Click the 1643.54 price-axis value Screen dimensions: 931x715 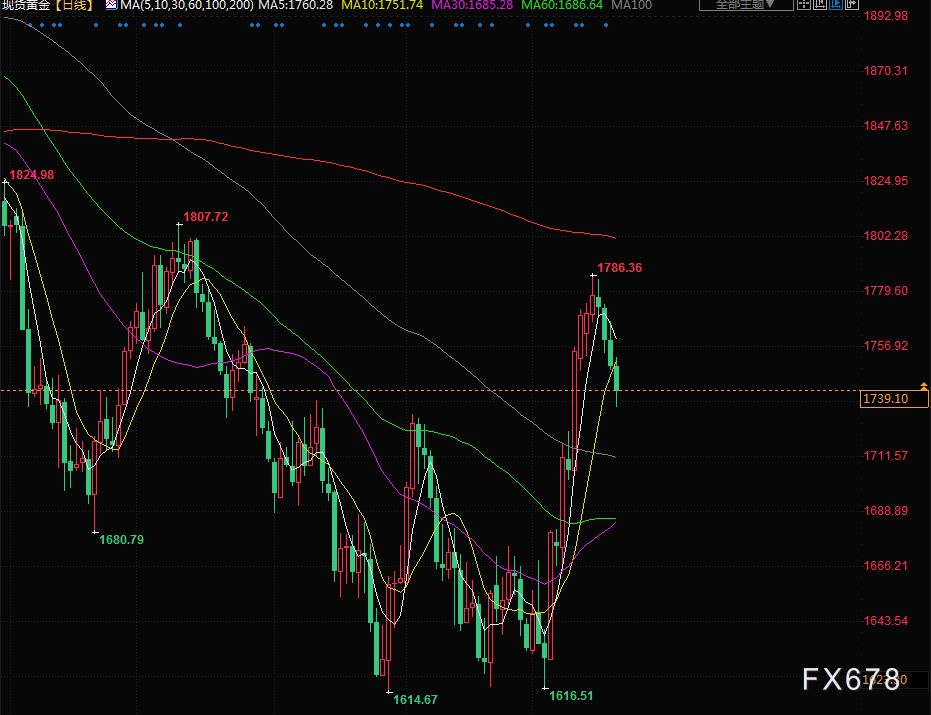pyautogui.click(x=885, y=621)
